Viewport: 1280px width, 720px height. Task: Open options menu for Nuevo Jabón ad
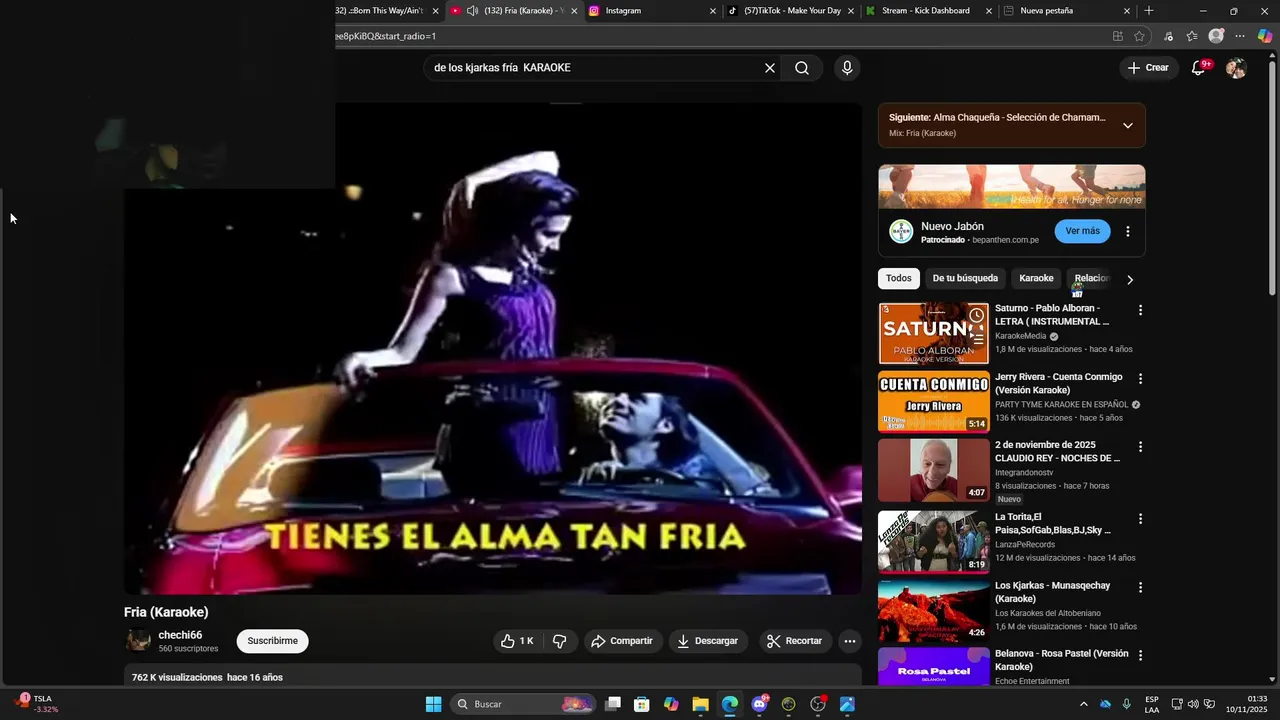(1128, 231)
